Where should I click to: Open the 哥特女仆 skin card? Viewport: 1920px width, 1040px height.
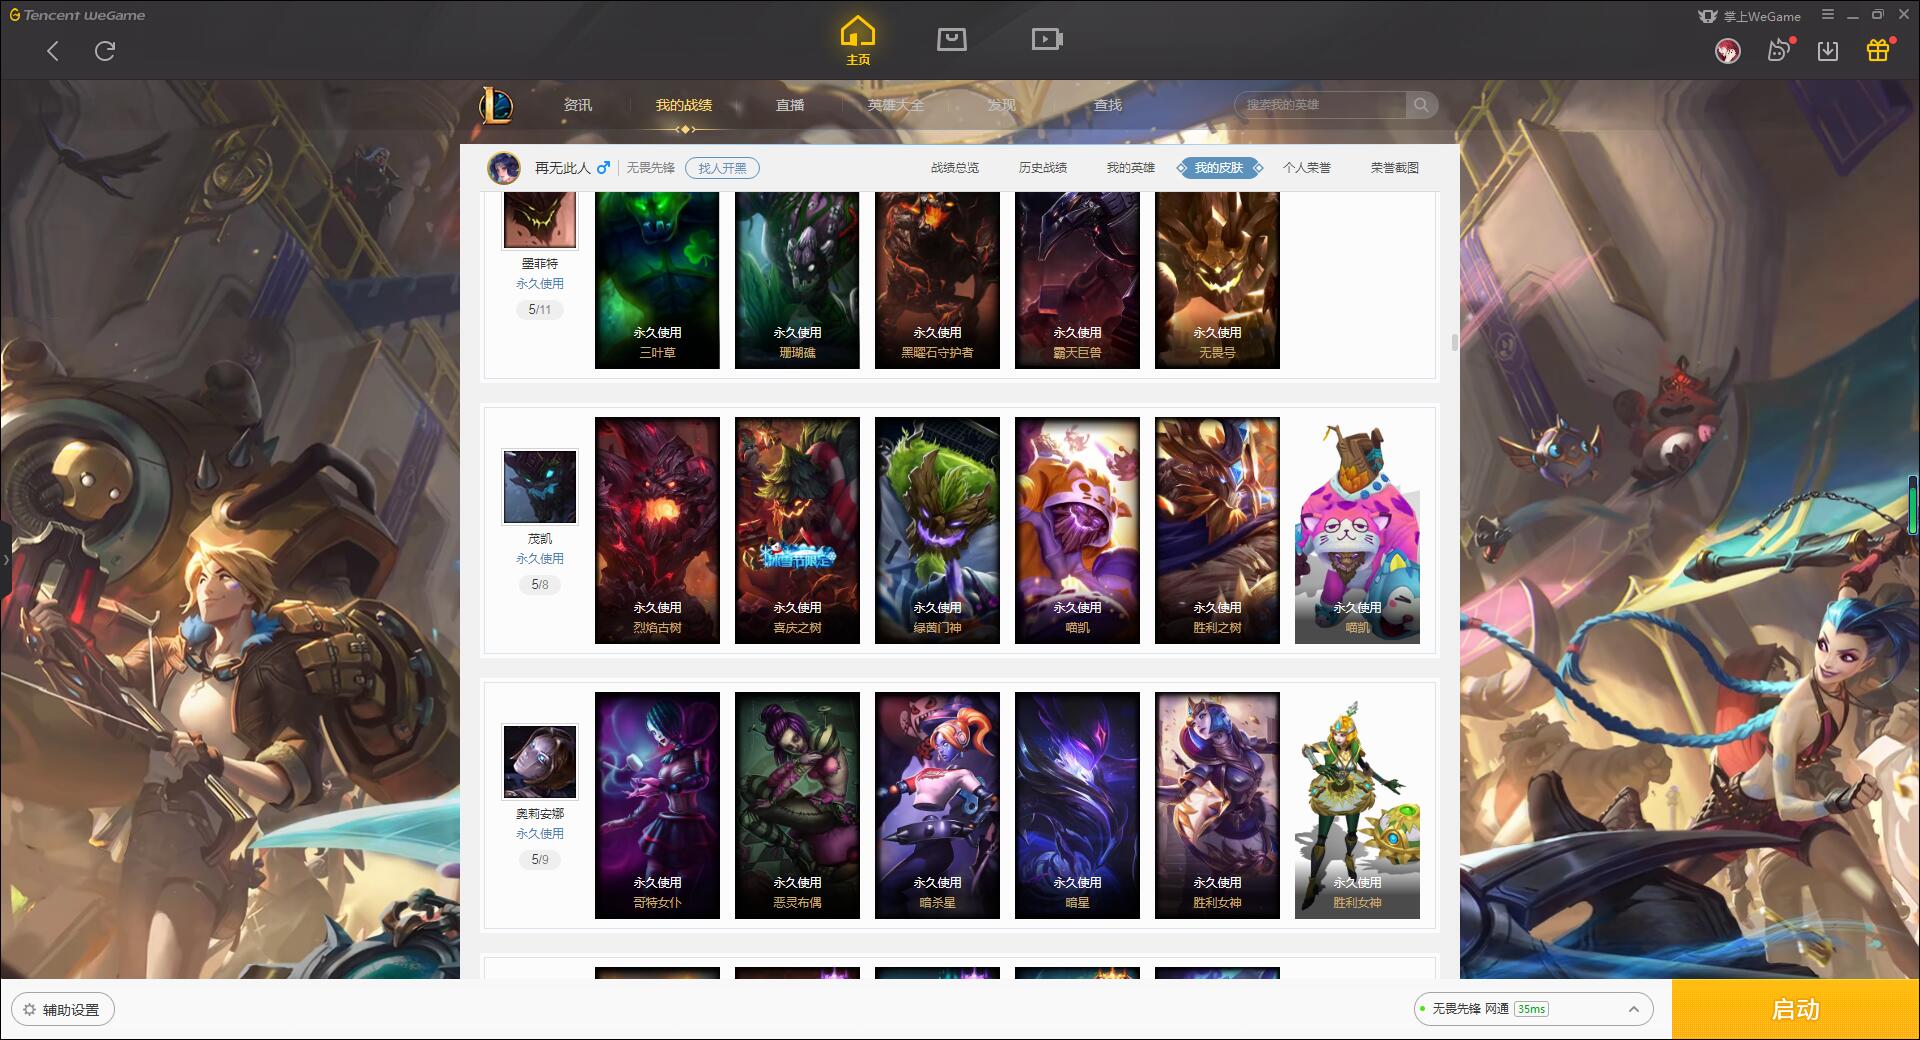click(657, 805)
